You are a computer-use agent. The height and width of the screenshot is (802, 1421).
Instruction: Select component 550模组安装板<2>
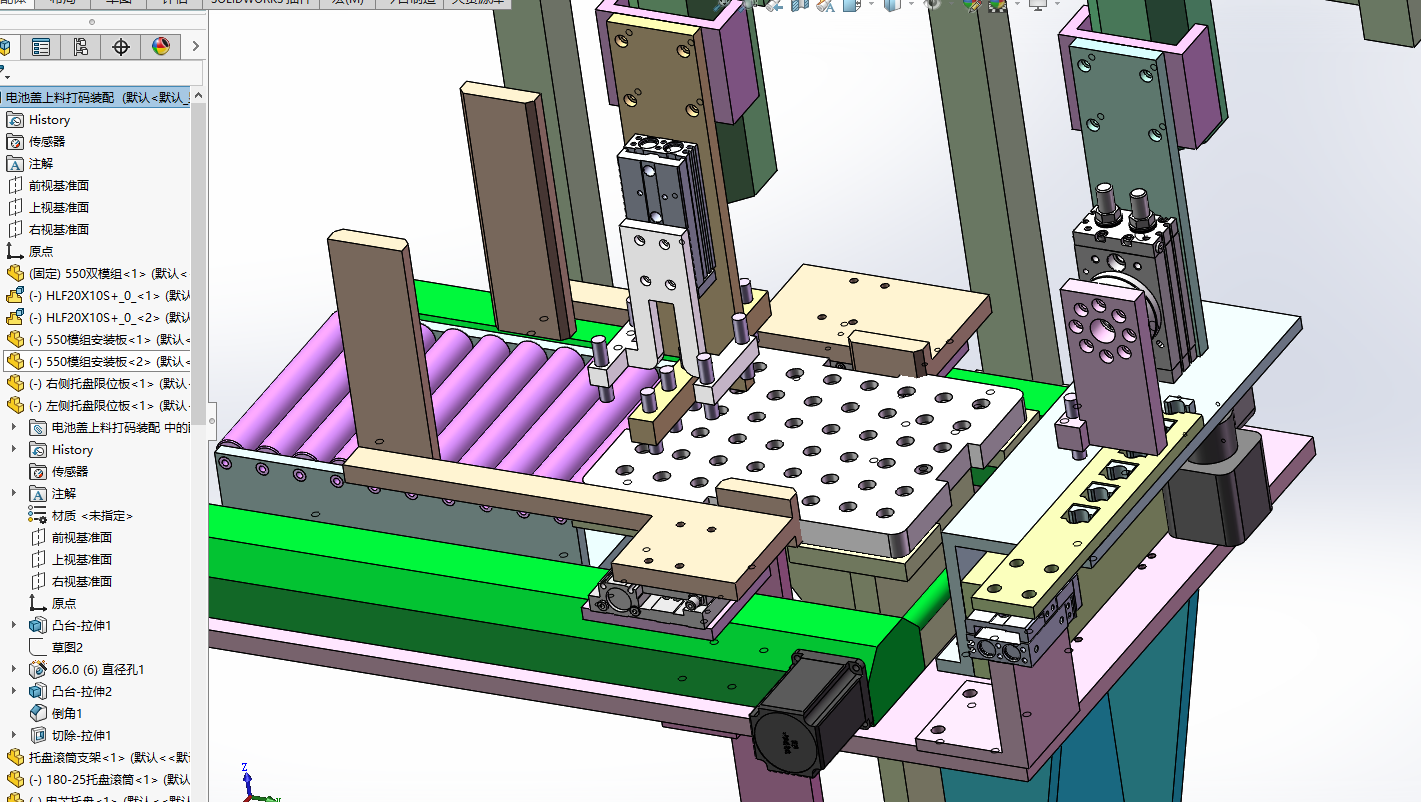97,361
